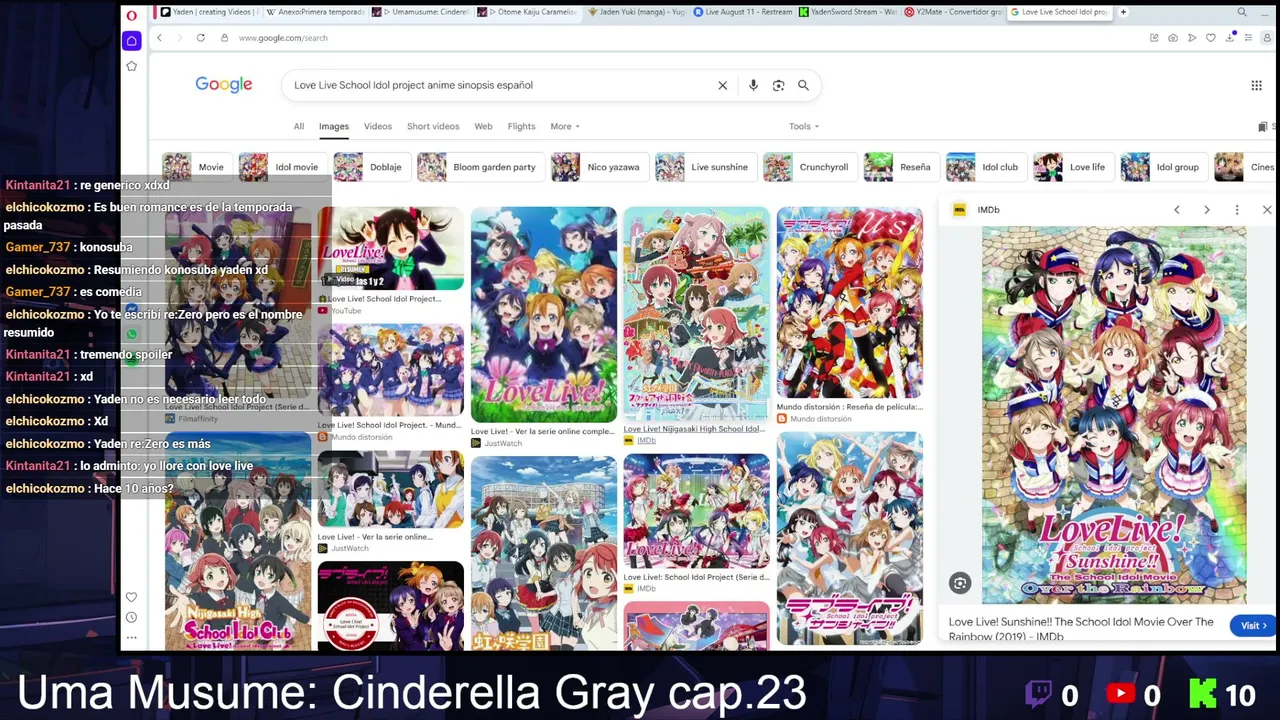
Task: Open the tab search magnifier in the title bar
Action: pyautogui.click(x=1242, y=12)
